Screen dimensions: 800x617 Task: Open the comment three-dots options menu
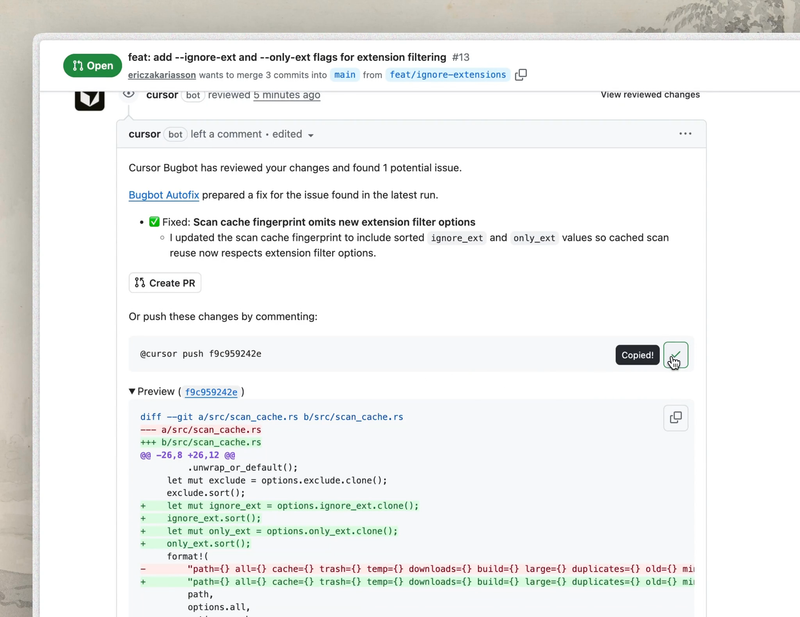[685, 134]
